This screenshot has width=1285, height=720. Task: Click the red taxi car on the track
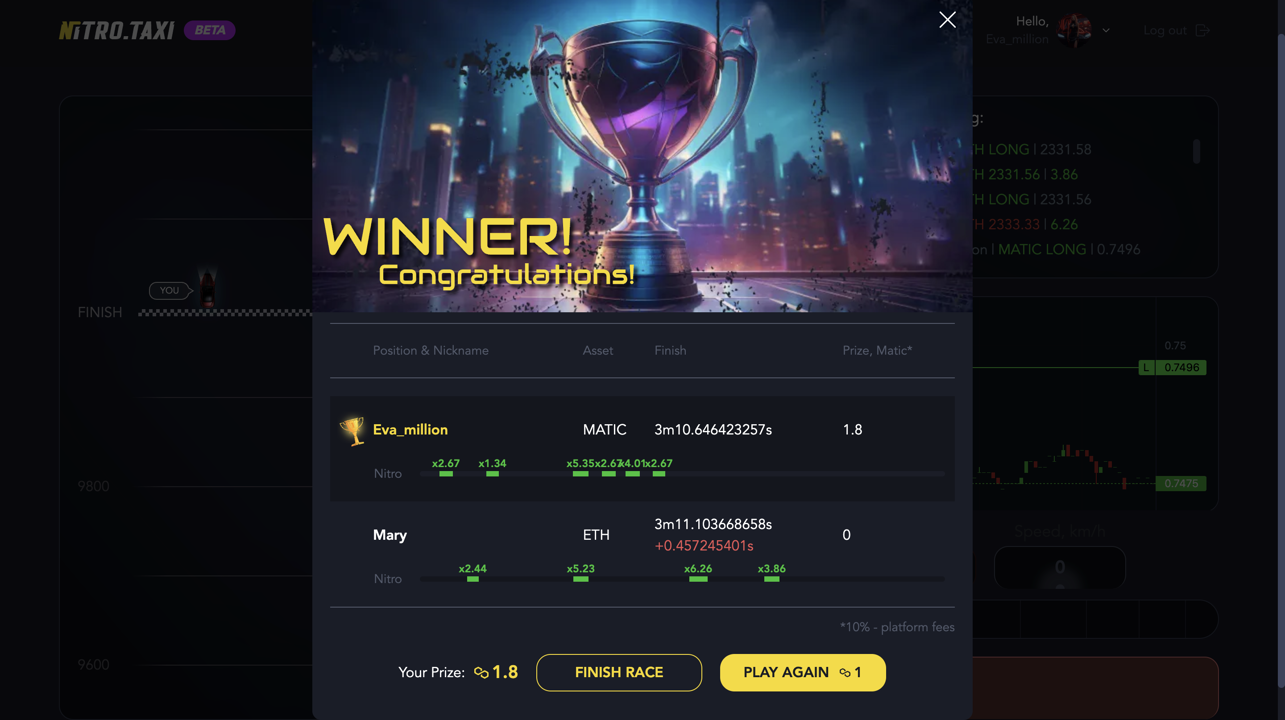(207, 288)
